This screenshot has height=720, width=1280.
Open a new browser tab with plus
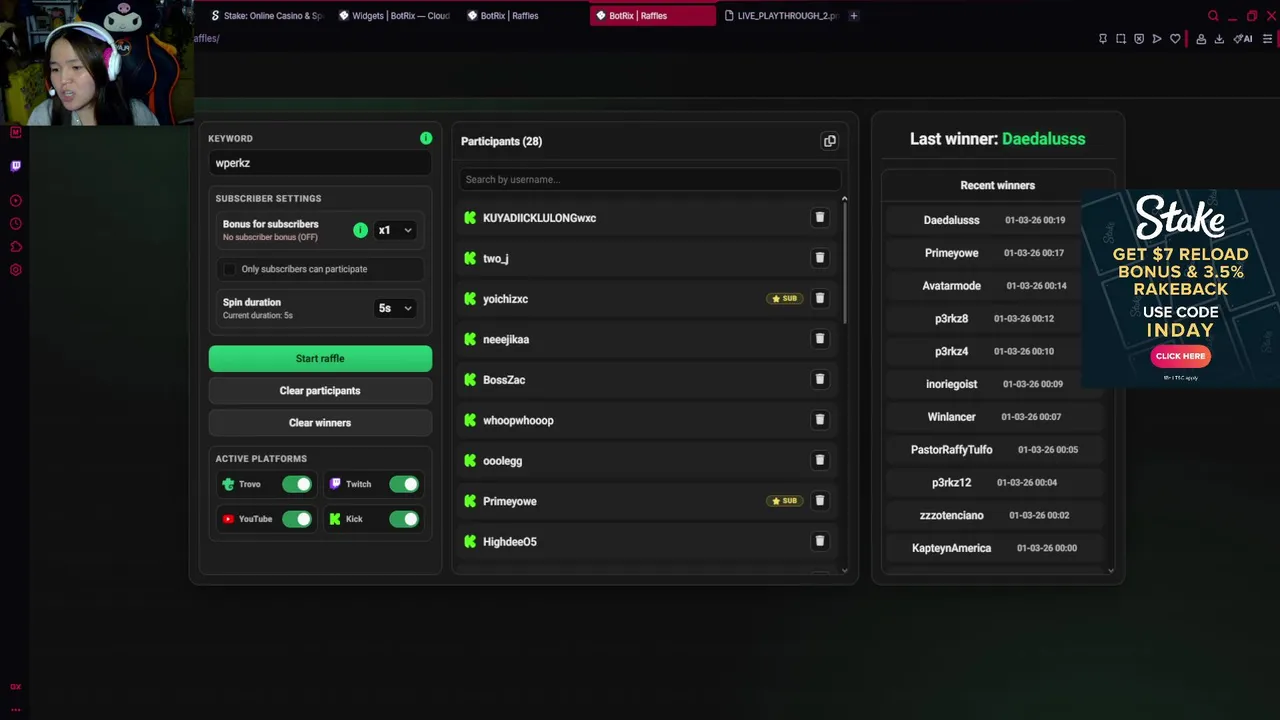click(853, 16)
